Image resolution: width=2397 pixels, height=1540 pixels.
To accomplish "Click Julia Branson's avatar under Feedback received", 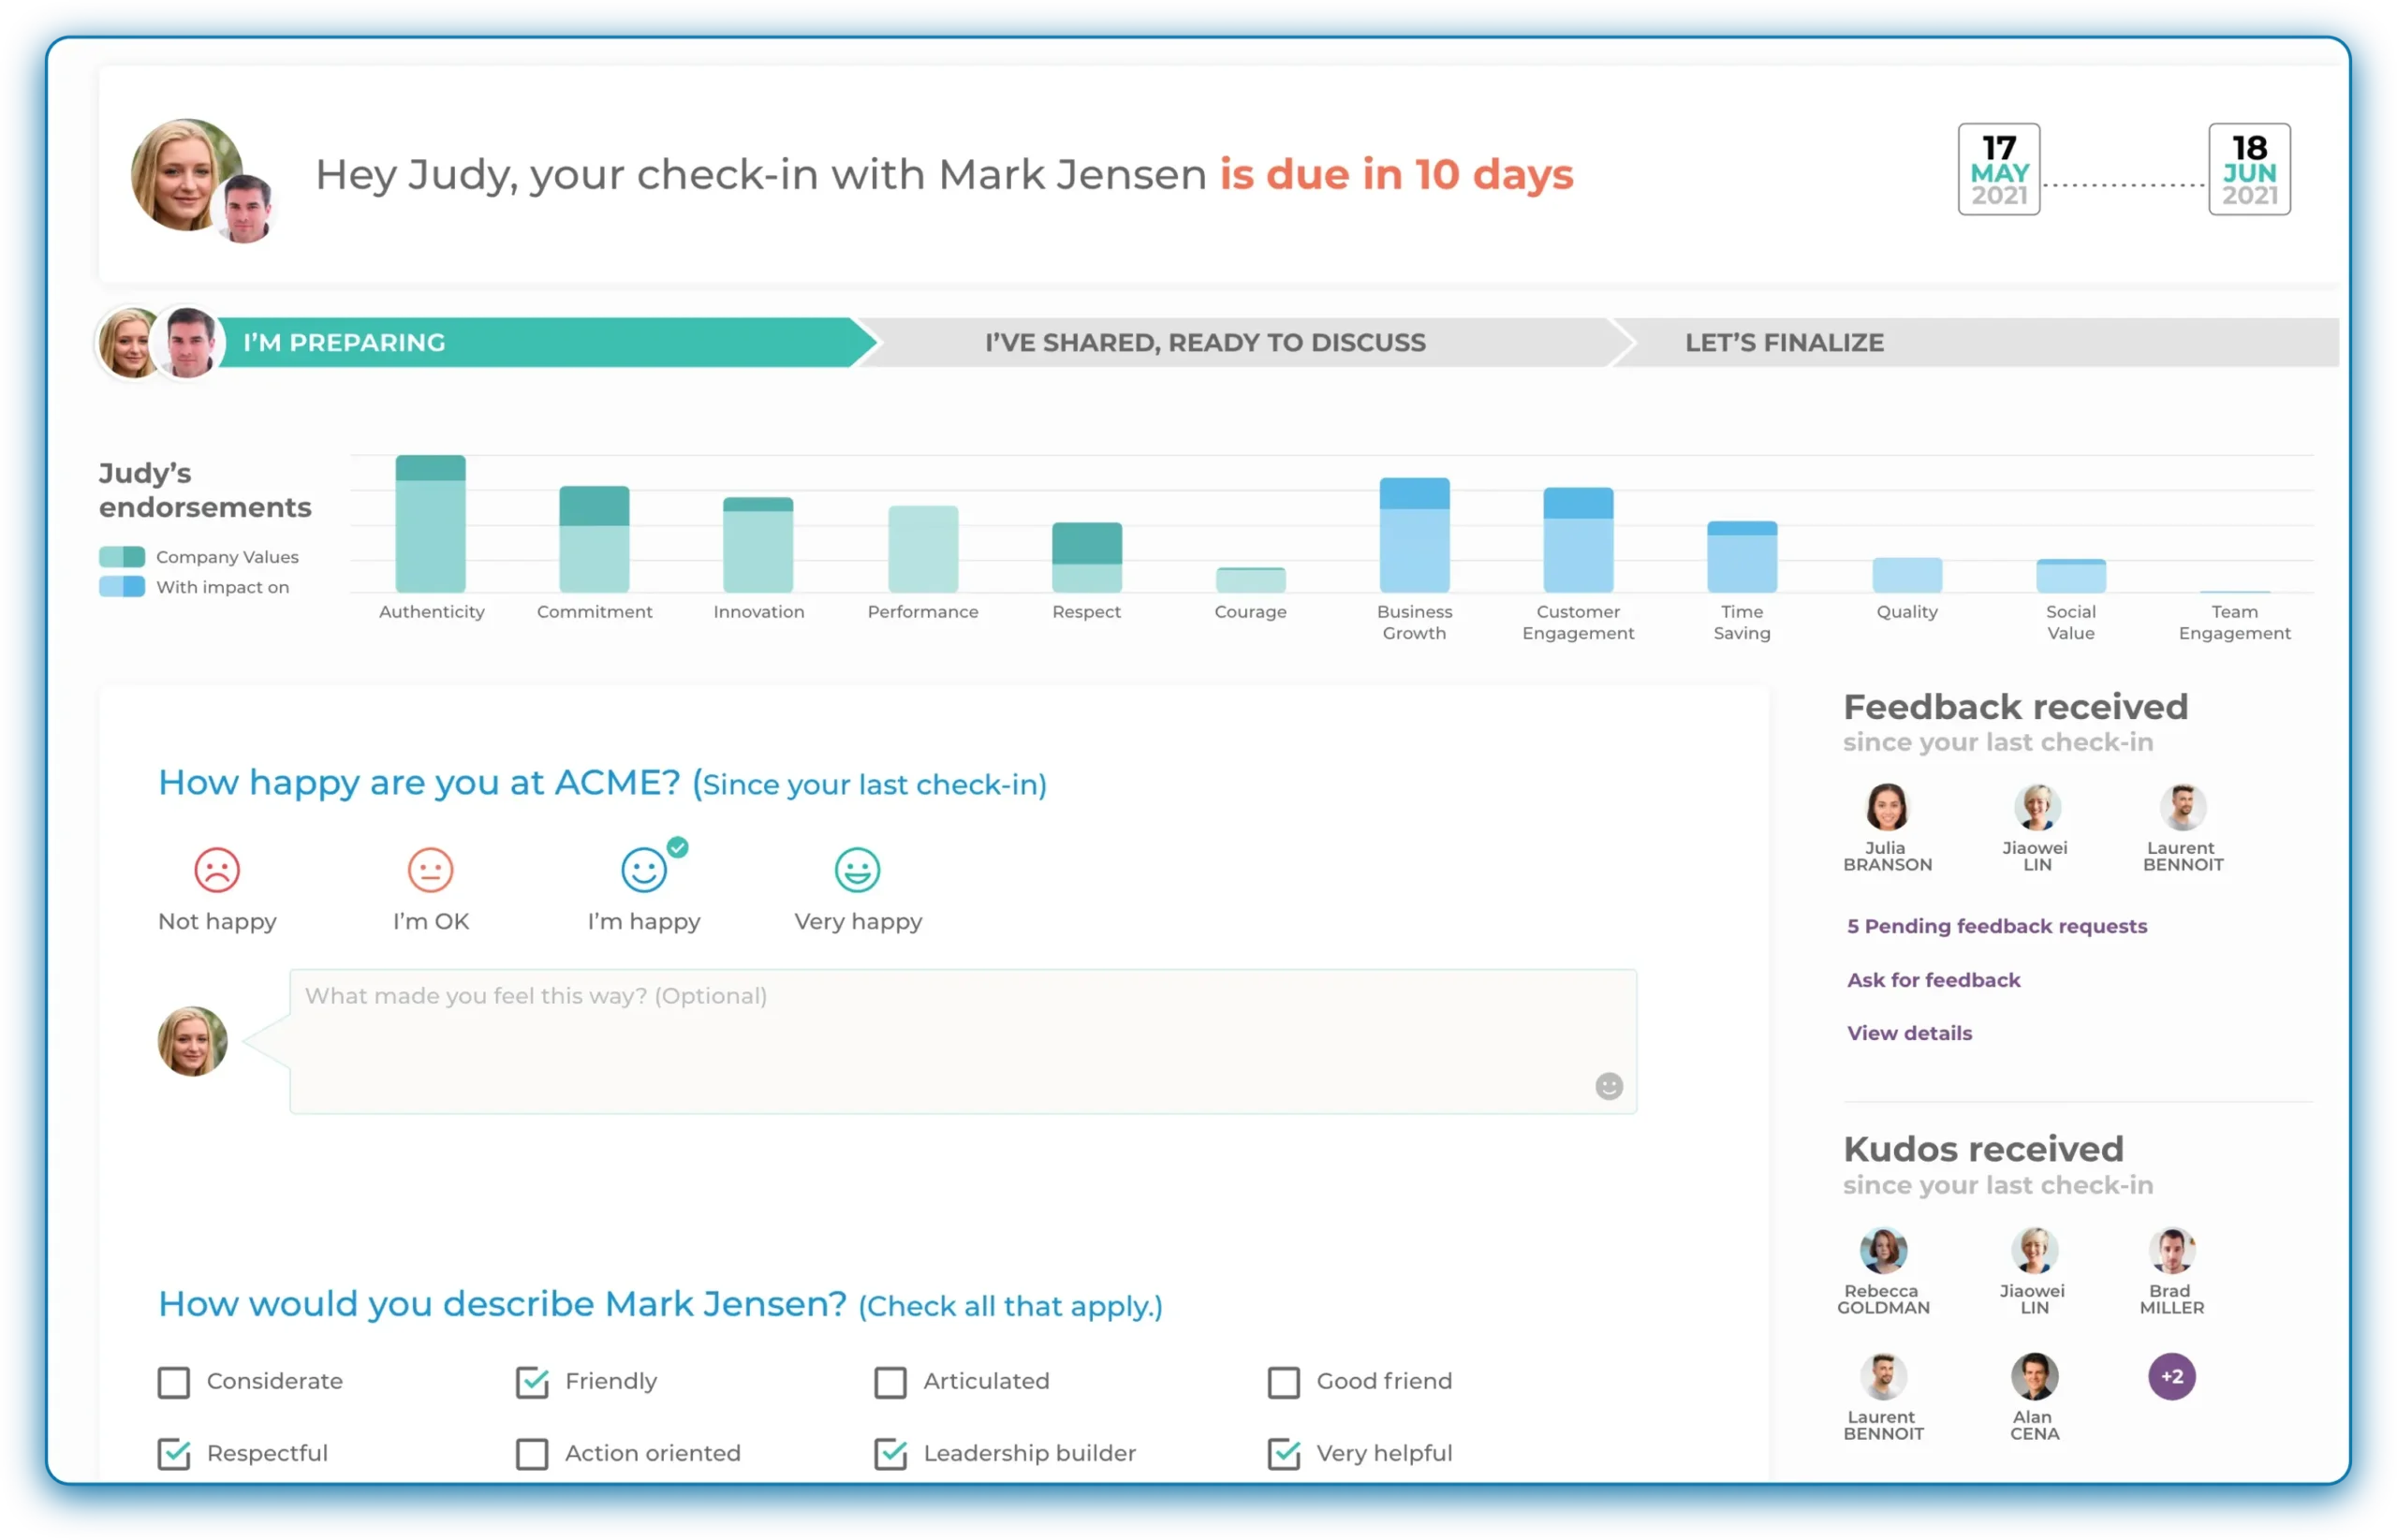I will click(x=1887, y=807).
